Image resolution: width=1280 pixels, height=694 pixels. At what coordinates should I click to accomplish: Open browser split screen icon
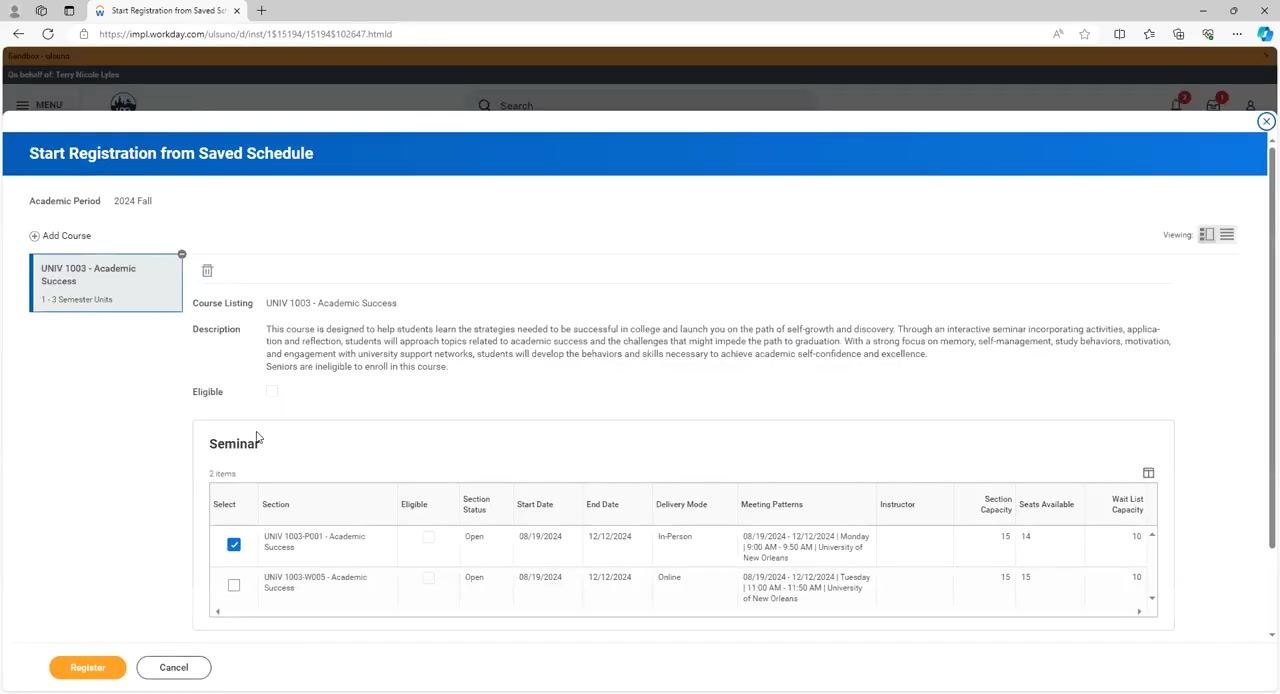click(1119, 34)
